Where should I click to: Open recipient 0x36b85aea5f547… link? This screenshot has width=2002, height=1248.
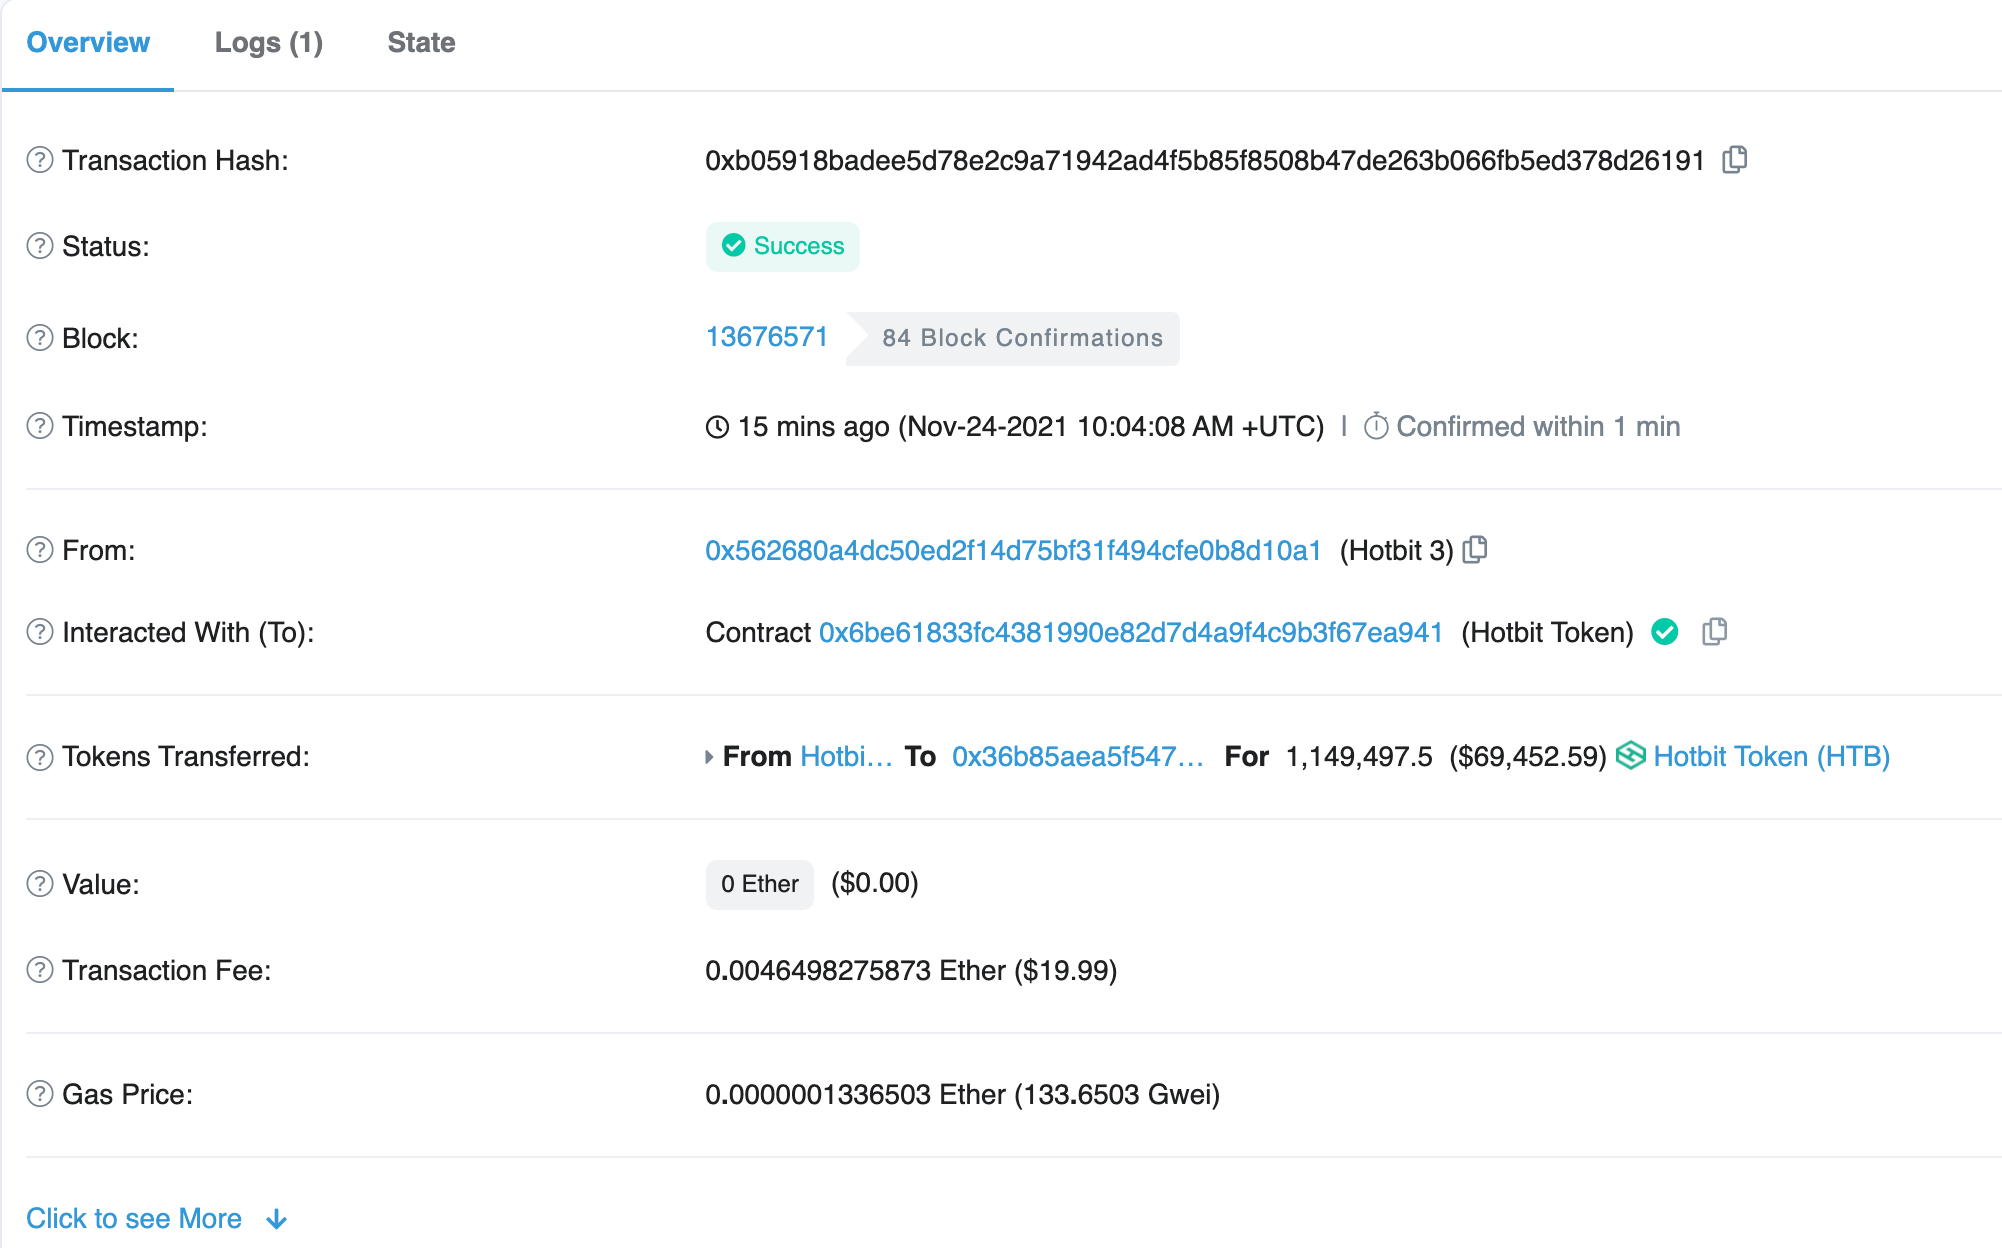click(1077, 757)
